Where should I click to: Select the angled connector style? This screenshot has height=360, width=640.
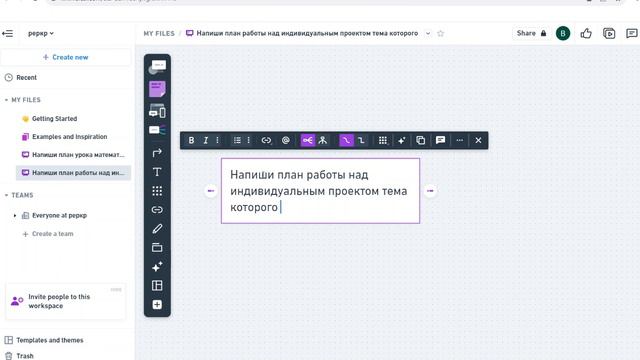(x=361, y=140)
